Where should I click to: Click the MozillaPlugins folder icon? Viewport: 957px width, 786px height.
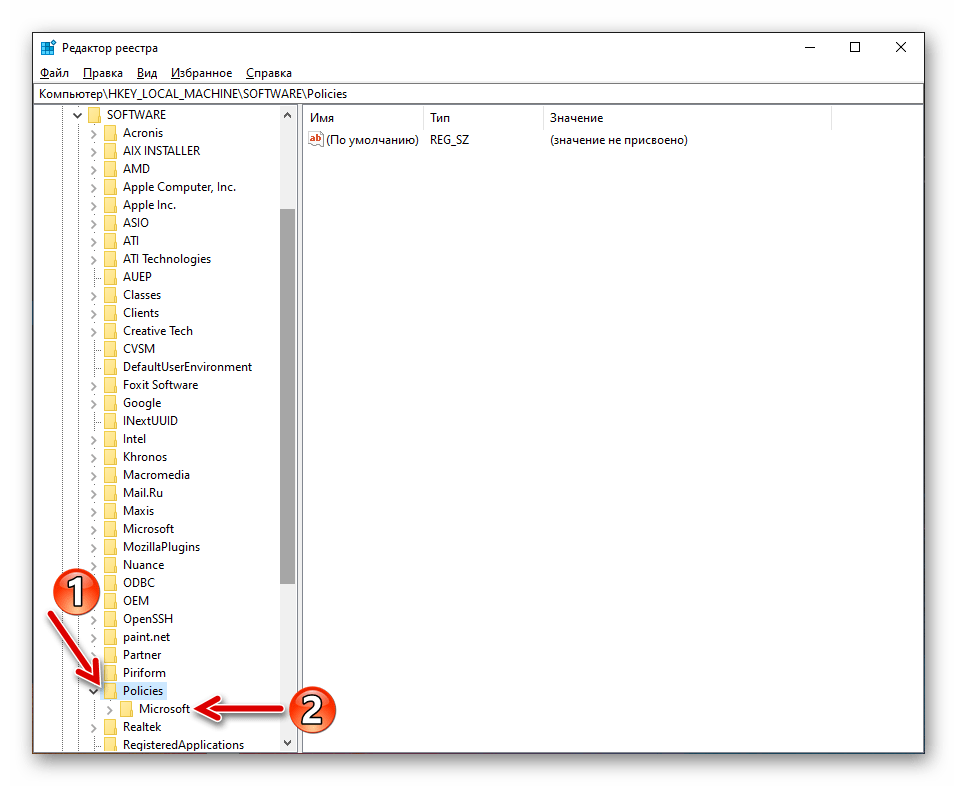click(110, 547)
